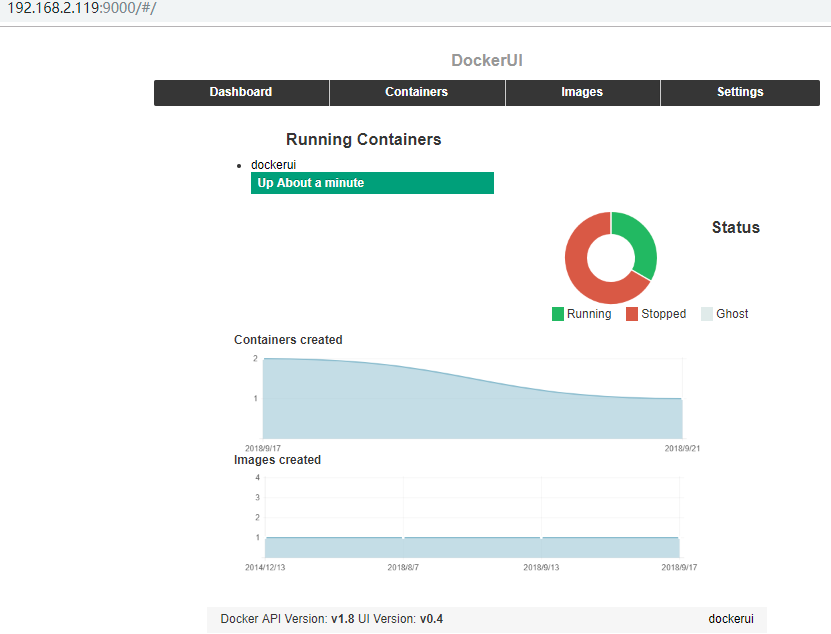Viewport: 831px width, 634px height.
Task: Click the 2018/8/7 date label on images chart
Action: click(403, 567)
